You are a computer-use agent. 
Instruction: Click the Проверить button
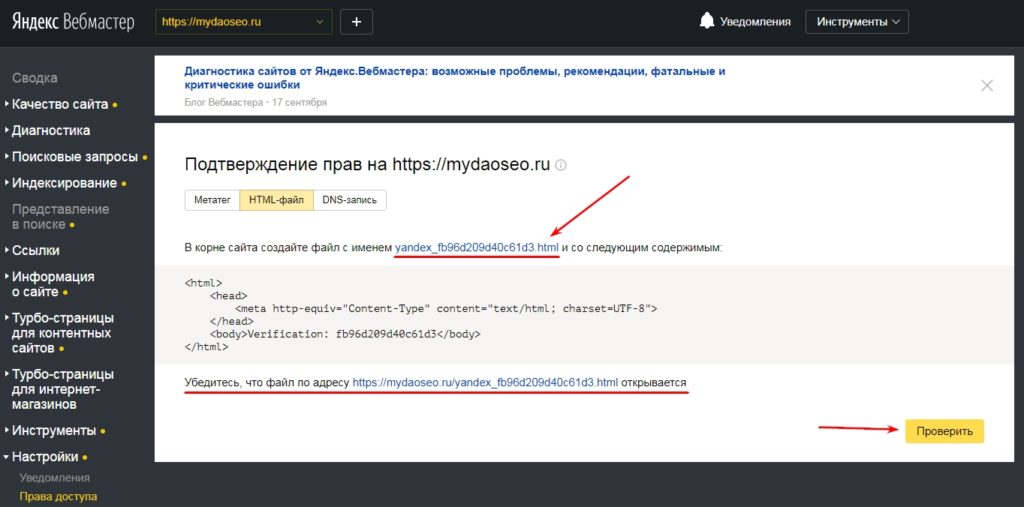pyautogui.click(x=944, y=431)
